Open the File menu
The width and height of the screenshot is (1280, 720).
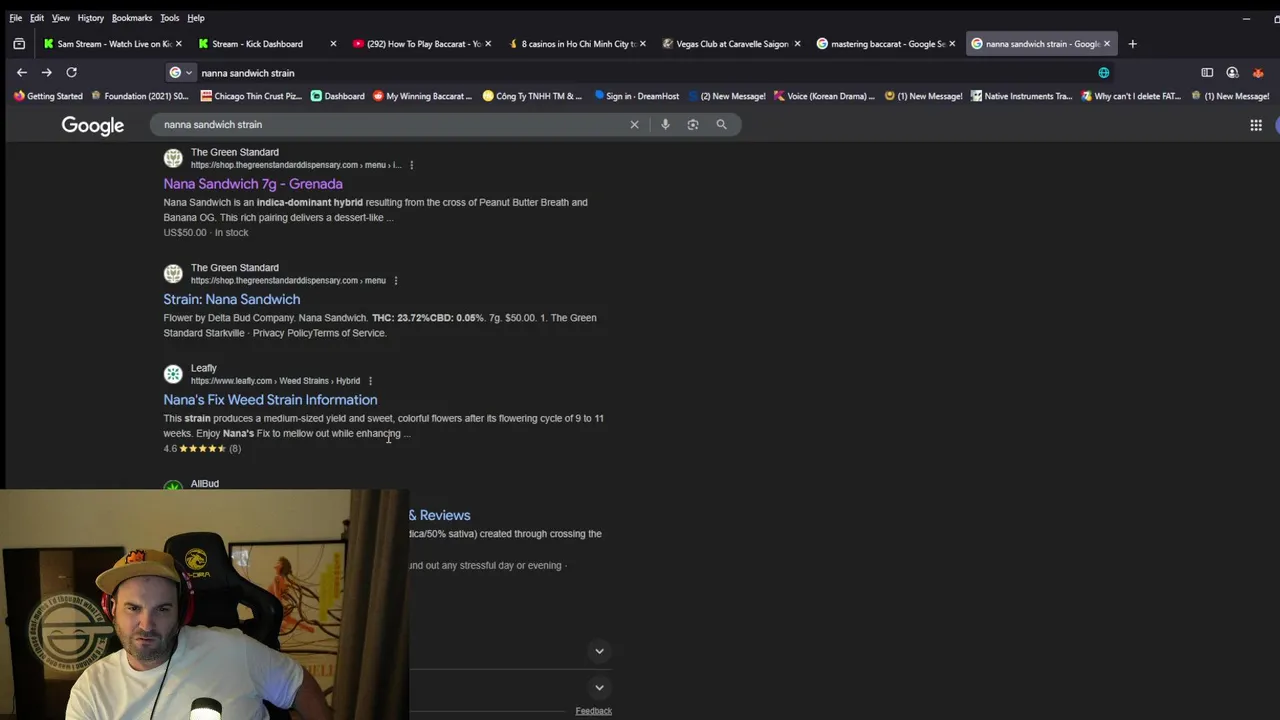(x=15, y=18)
